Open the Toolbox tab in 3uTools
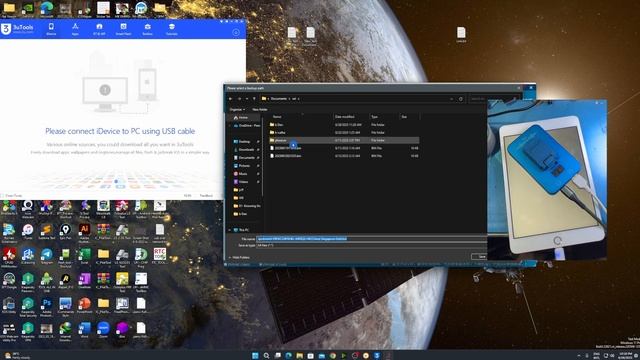 tap(147, 29)
